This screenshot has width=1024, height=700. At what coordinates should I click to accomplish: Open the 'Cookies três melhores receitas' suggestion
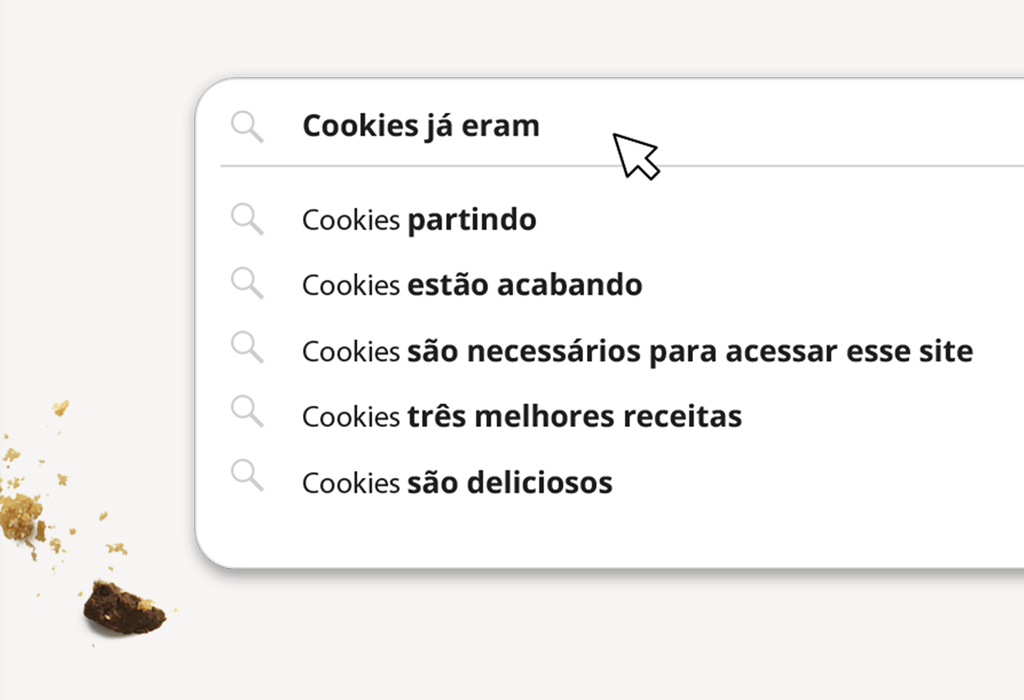(522, 416)
